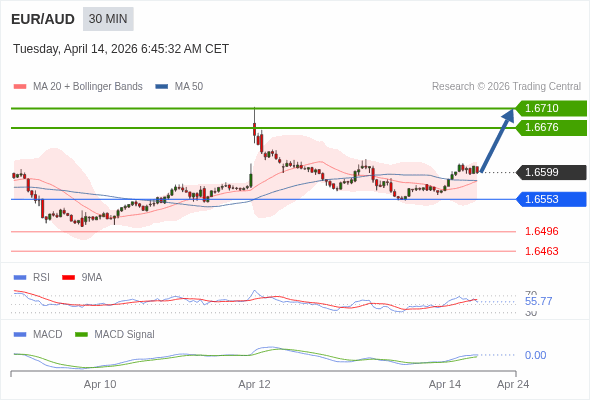Viewport: 590px width, 400px height.
Task: Click the MACD Signal green legend swatch
Action: pyautogui.click(x=81, y=335)
